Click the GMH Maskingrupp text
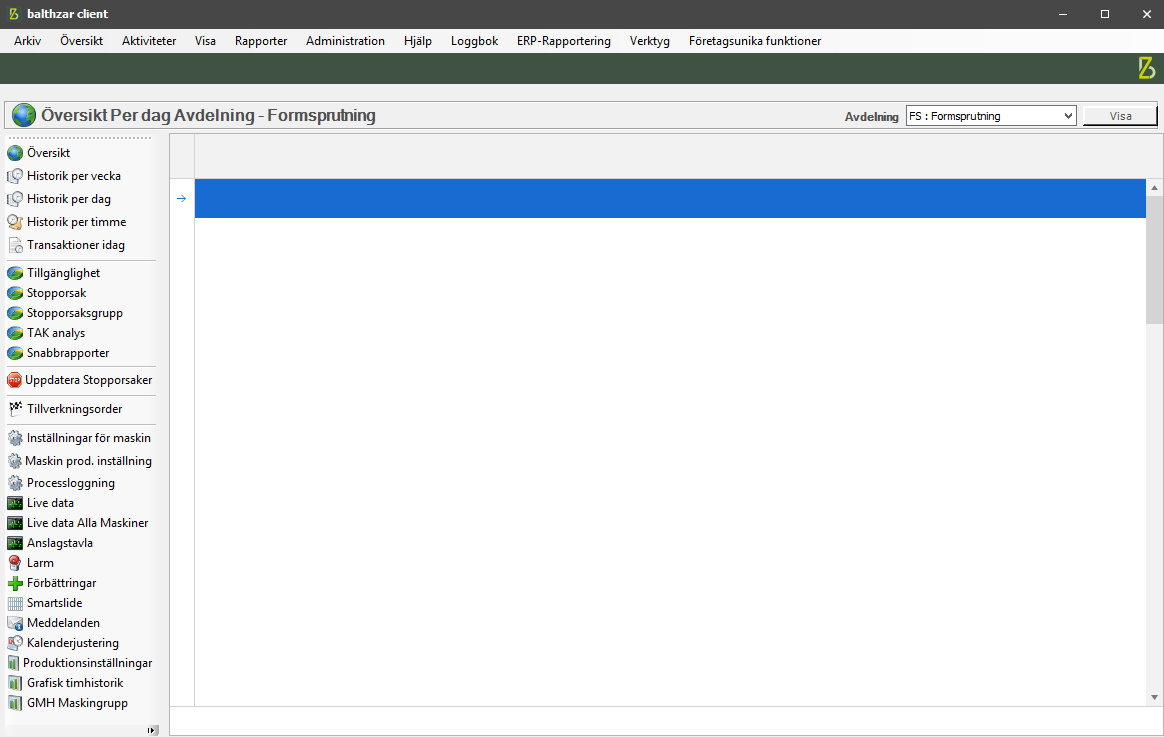Image resolution: width=1164 pixels, height=737 pixels. (x=77, y=704)
